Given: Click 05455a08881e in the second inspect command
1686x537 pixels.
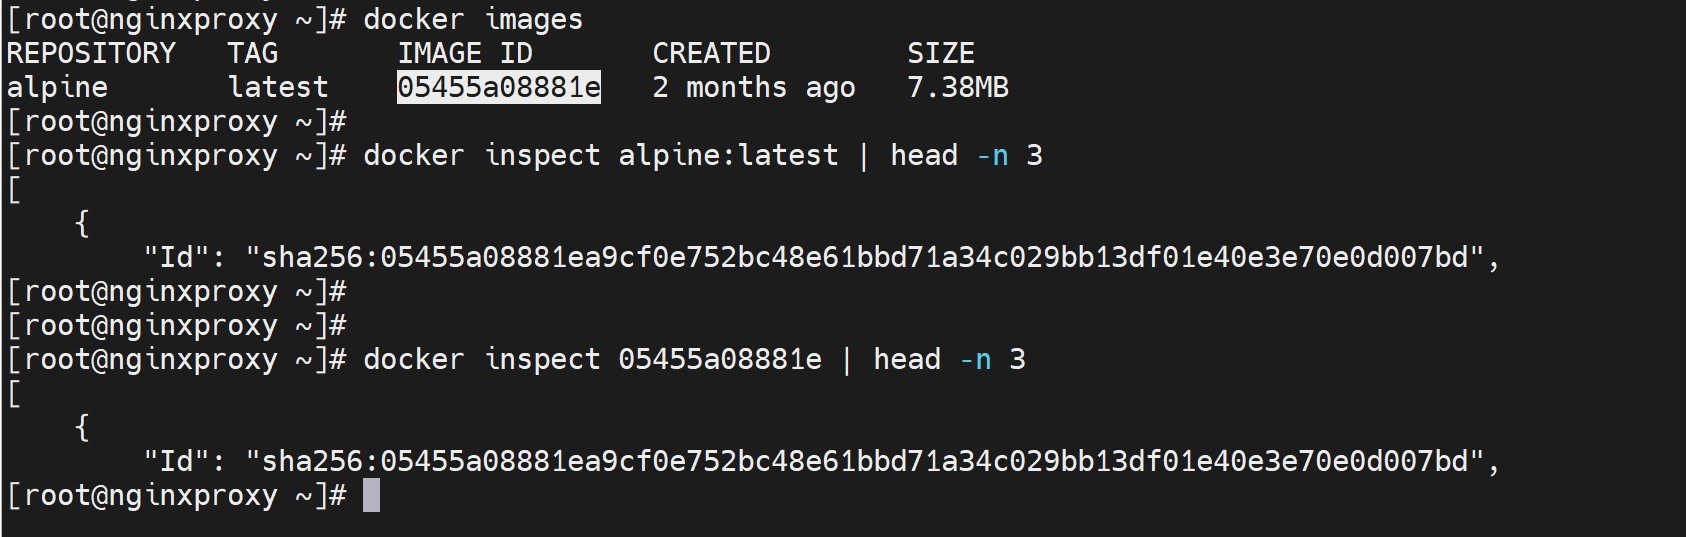Looking at the screenshot, I should coord(719,360).
